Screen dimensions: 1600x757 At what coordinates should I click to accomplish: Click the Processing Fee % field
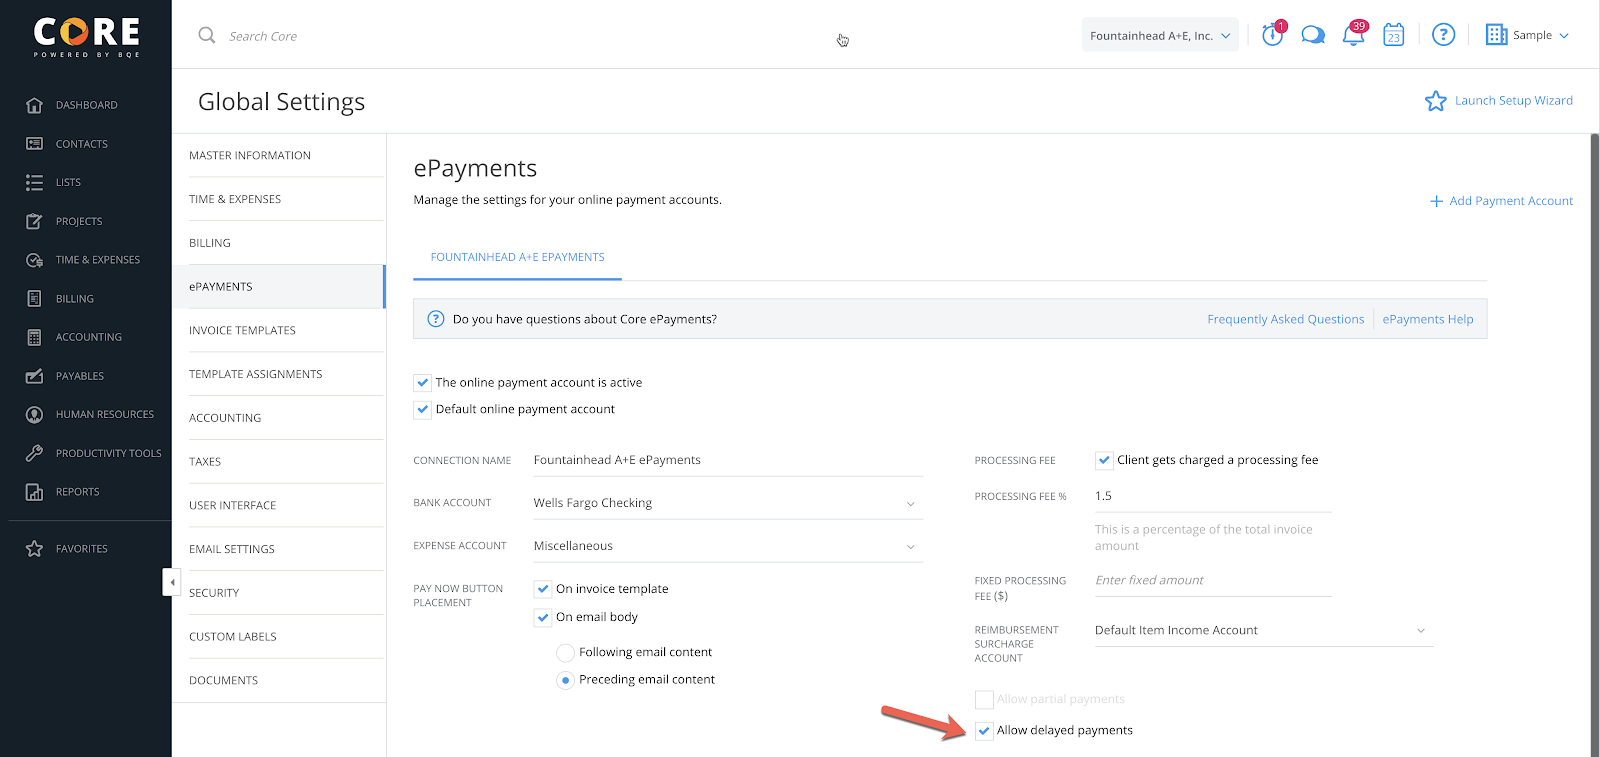coord(1213,496)
